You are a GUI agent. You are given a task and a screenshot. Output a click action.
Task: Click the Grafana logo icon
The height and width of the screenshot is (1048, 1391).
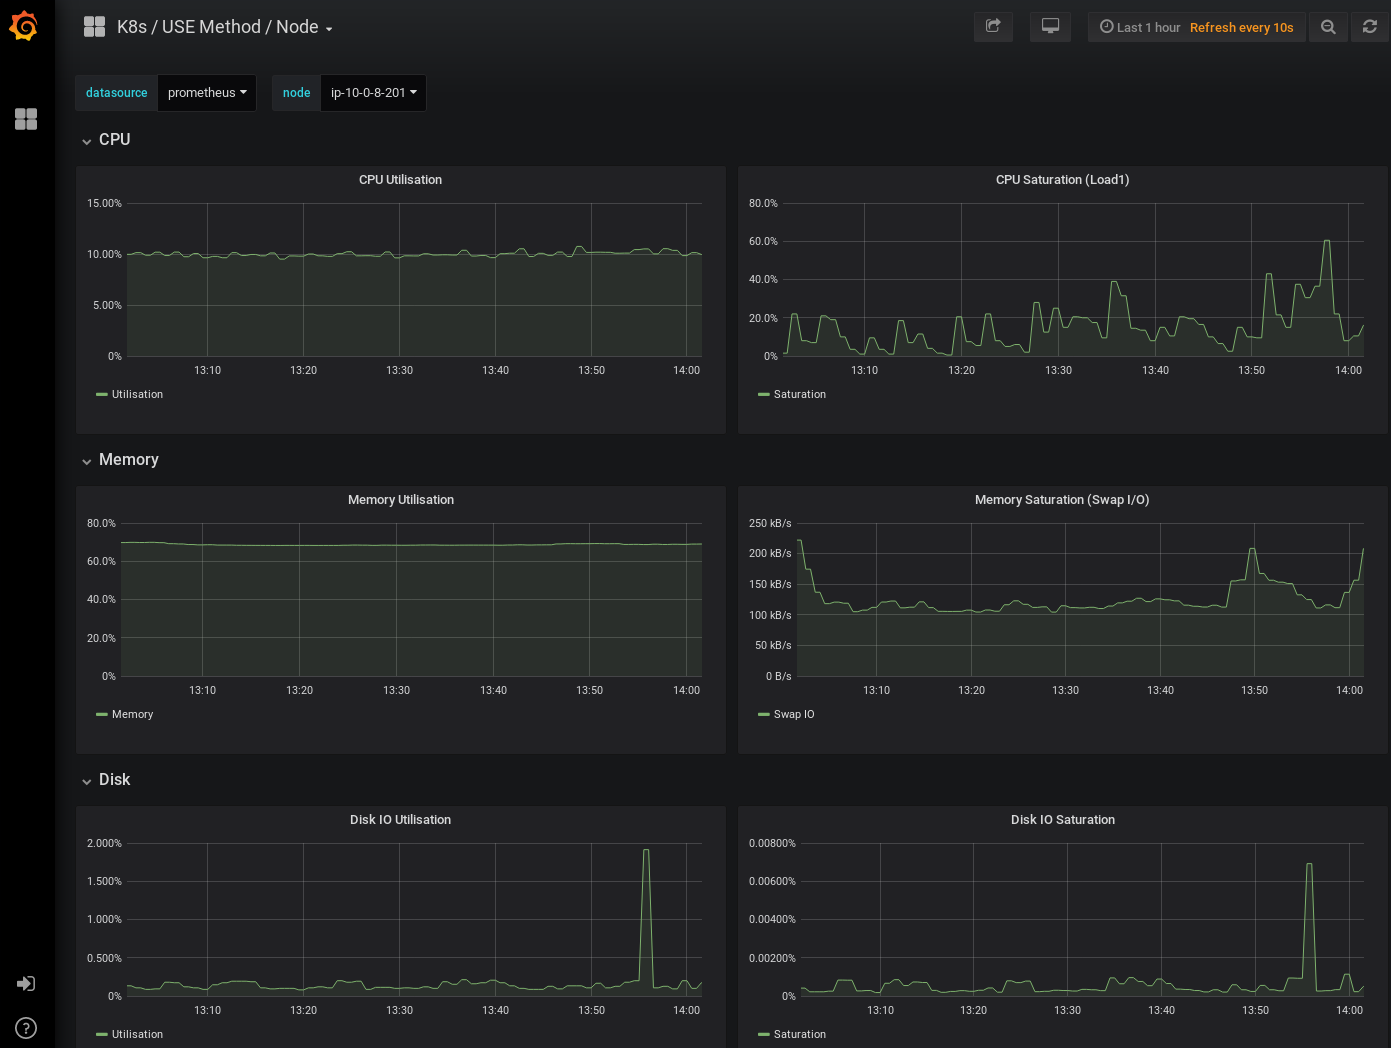pyautogui.click(x=24, y=27)
